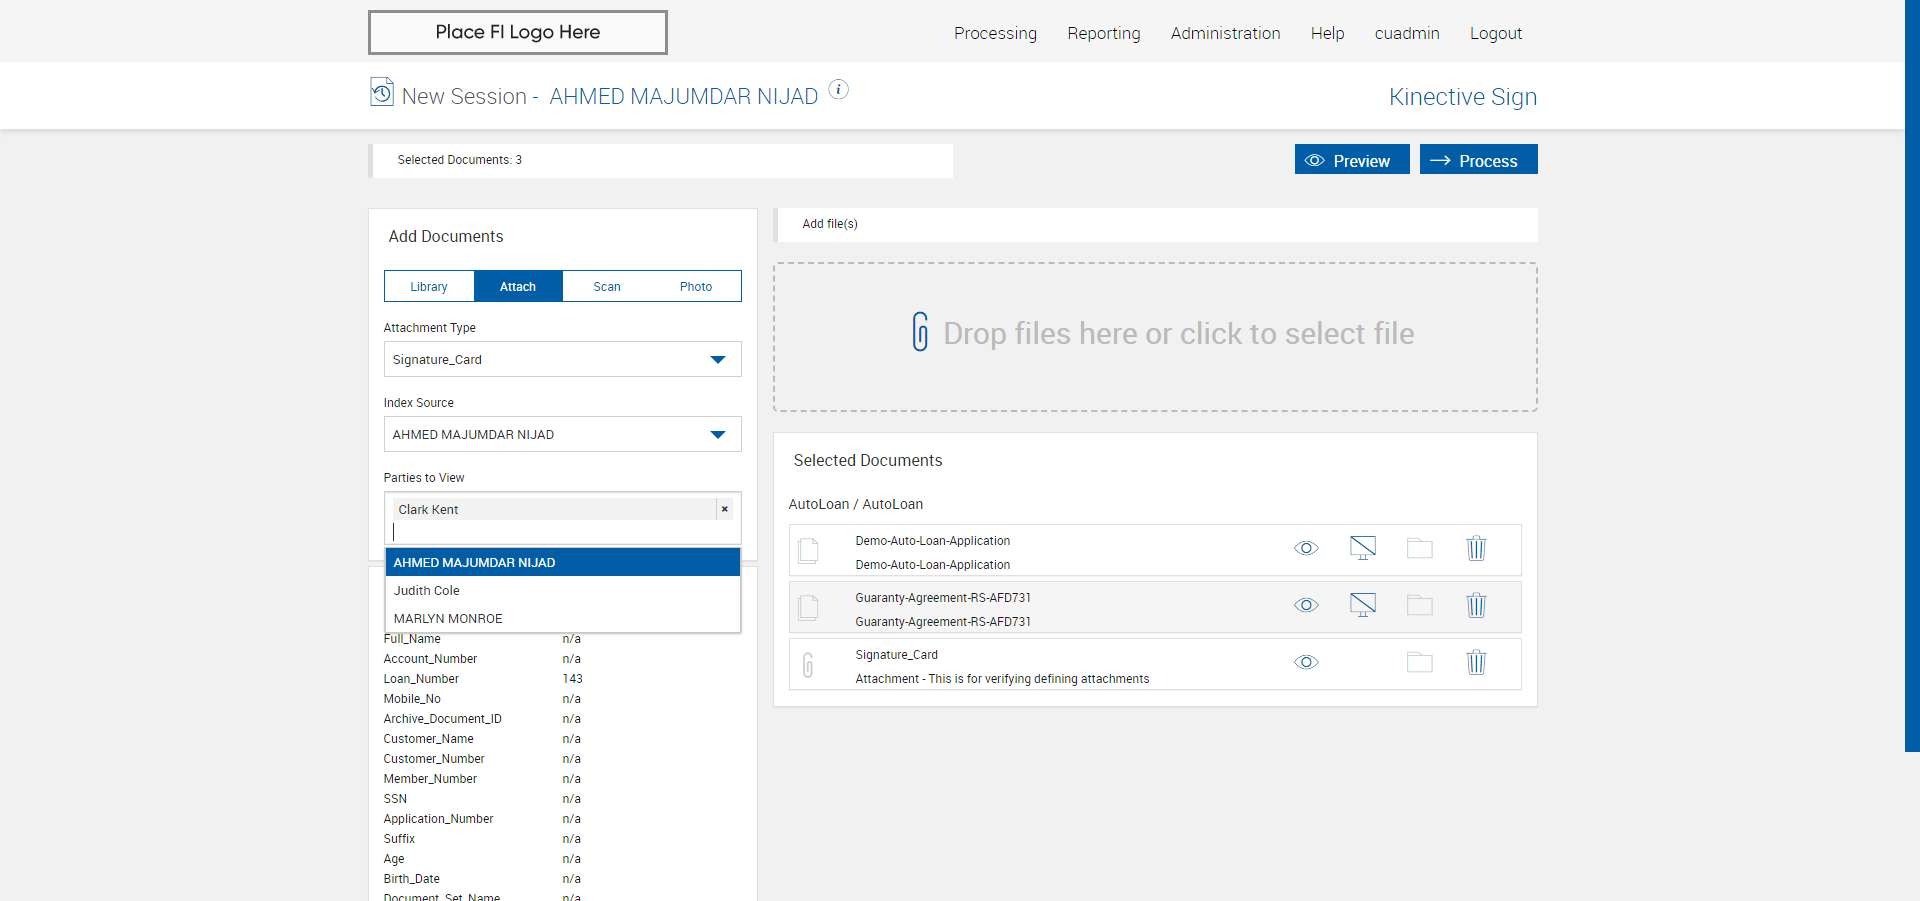Select Judith Cole from the parties list
Viewport: 1920px width, 901px height.
[427, 591]
